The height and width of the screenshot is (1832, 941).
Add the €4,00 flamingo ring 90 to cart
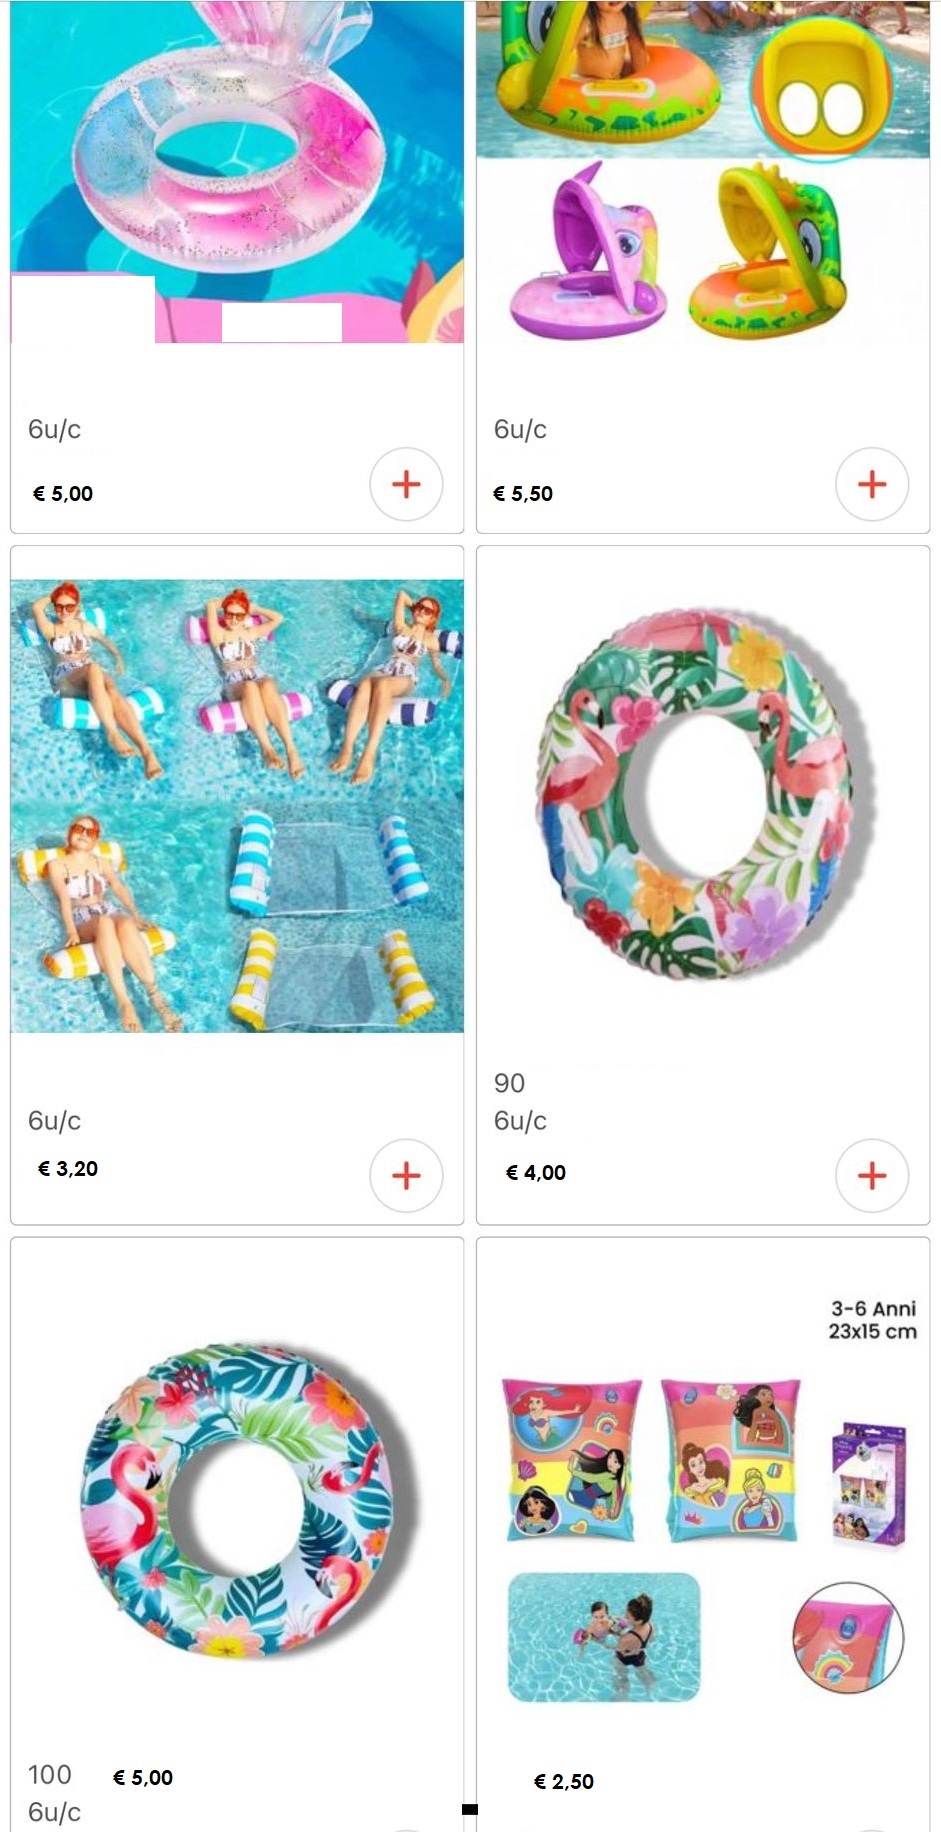[872, 1176]
